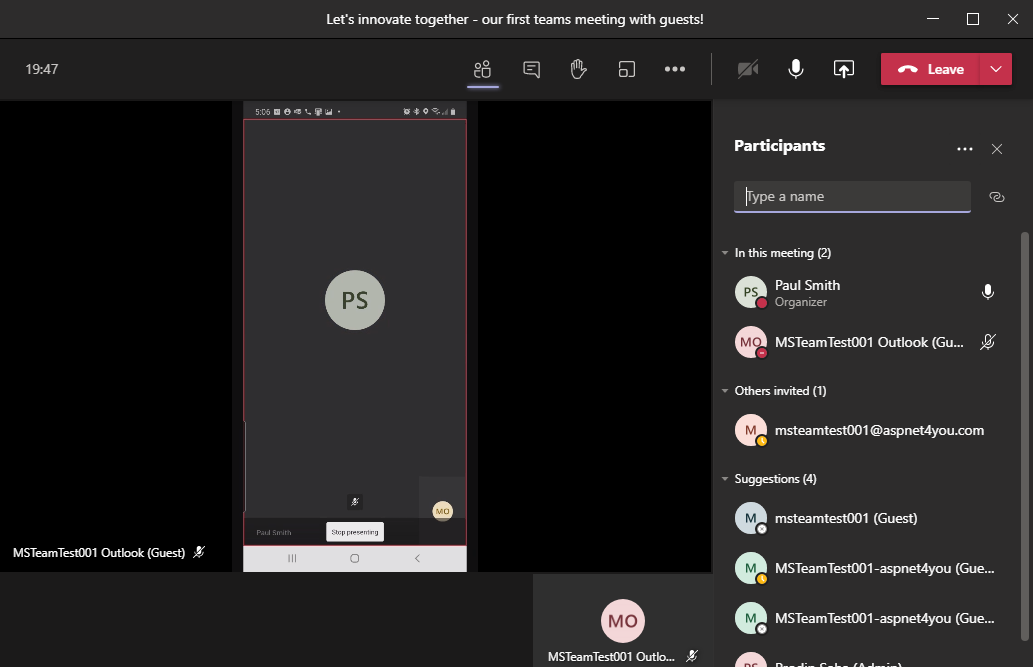Collapse the In this meeting section
This screenshot has height=667, width=1033.
tap(725, 253)
